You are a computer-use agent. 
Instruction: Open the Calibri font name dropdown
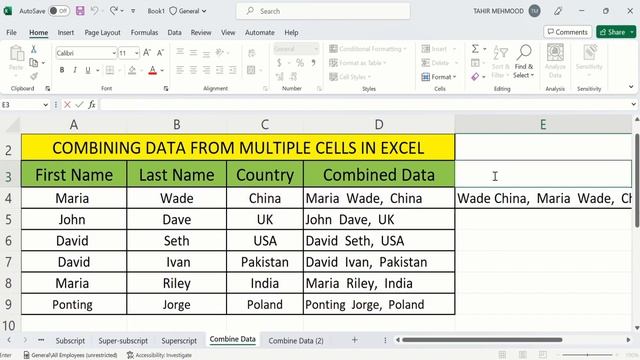click(114, 53)
